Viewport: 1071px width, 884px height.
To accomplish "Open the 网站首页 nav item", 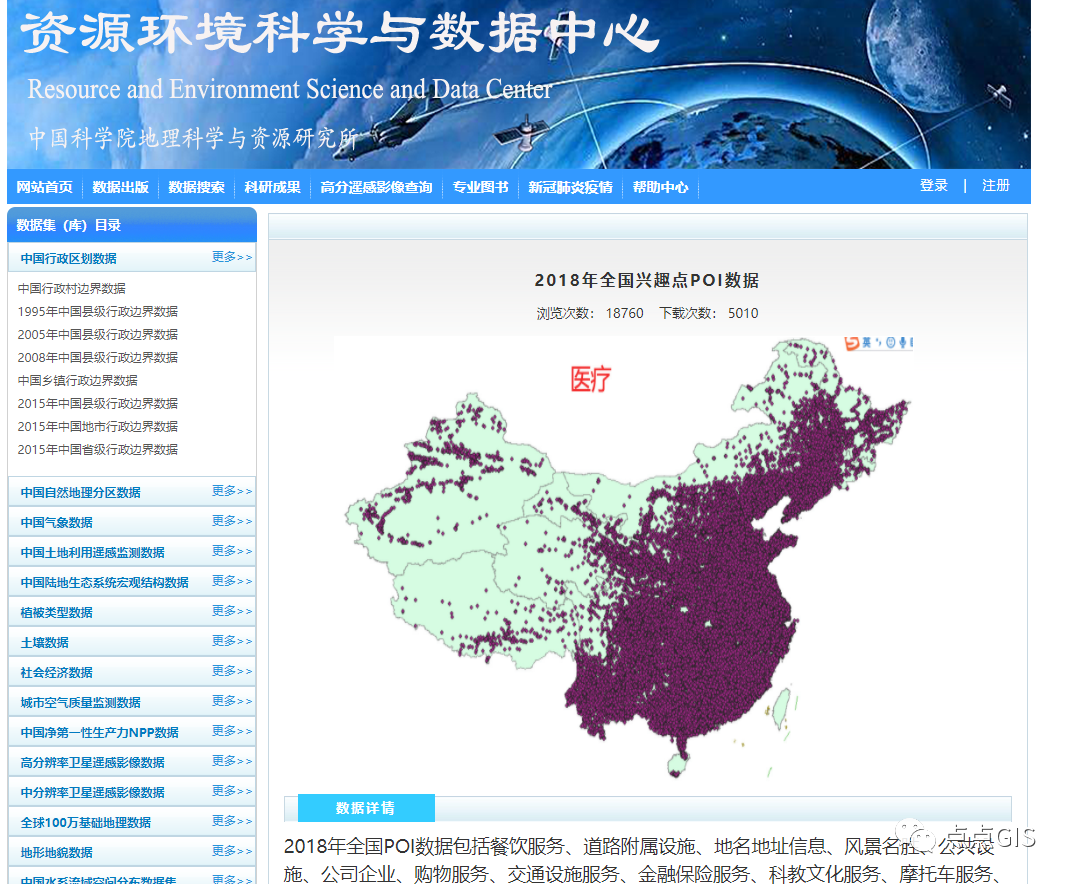I will [44, 187].
